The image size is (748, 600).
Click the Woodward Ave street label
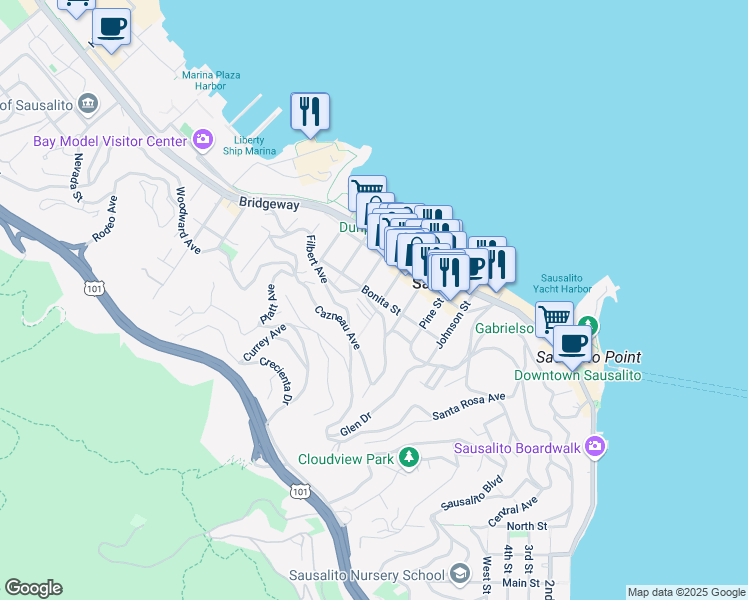pyautogui.click(x=188, y=220)
